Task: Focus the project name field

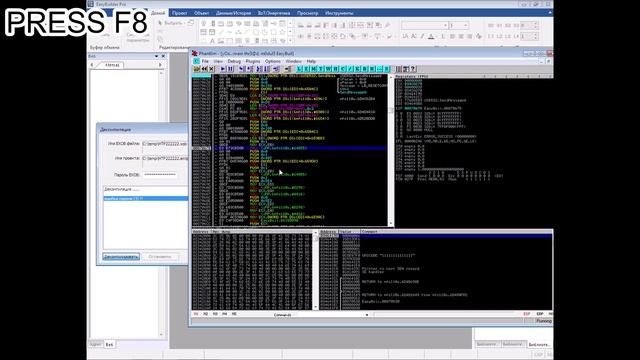Action: (164, 158)
